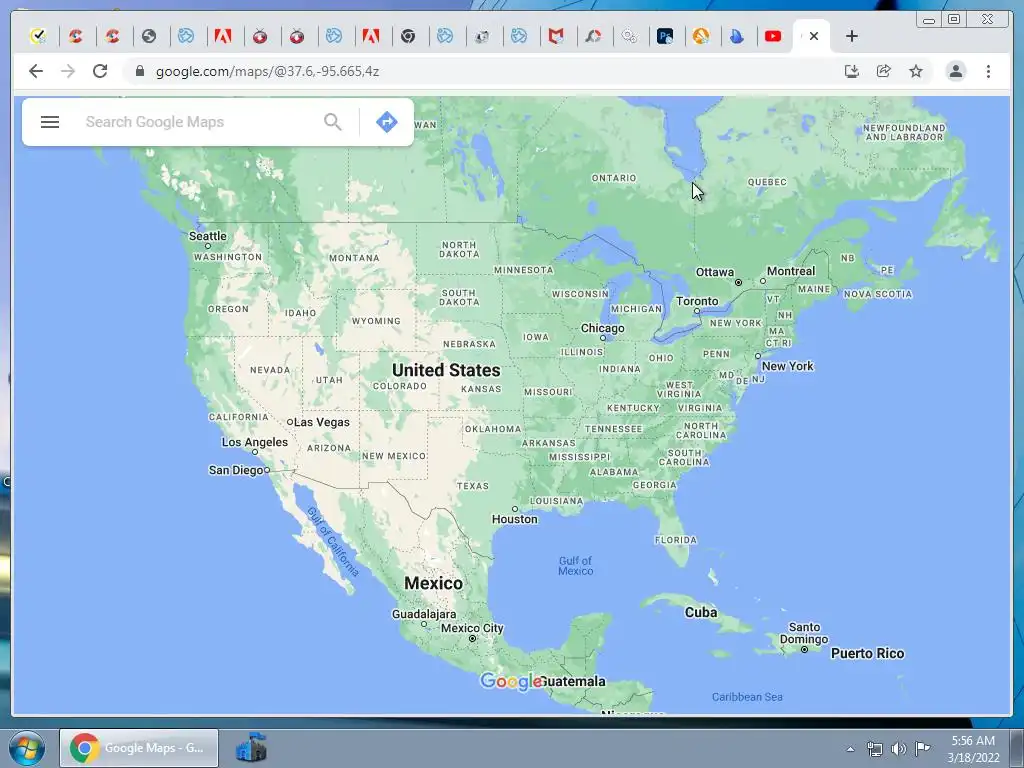Screen dimensions: 1024x768
Task: Click the Gulf of Mexico label
Action: tap(575, 566)
